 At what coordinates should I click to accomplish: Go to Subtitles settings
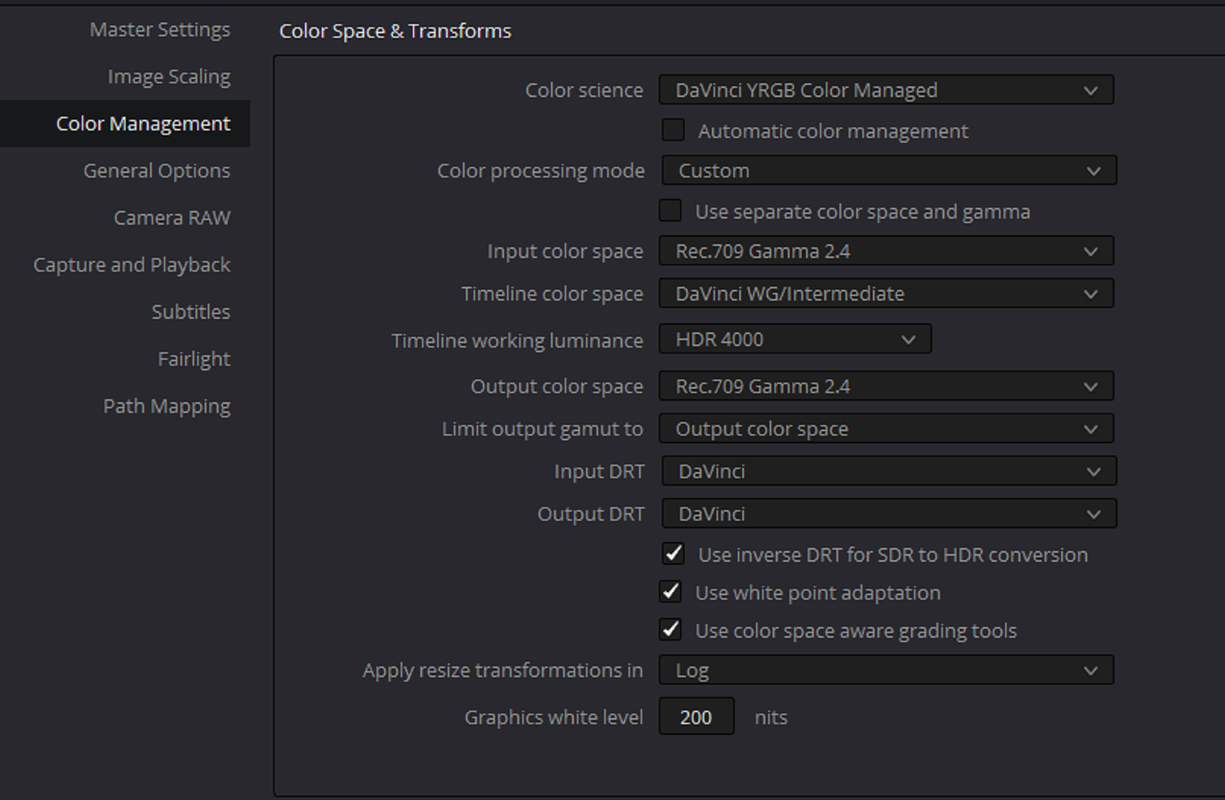191,312
